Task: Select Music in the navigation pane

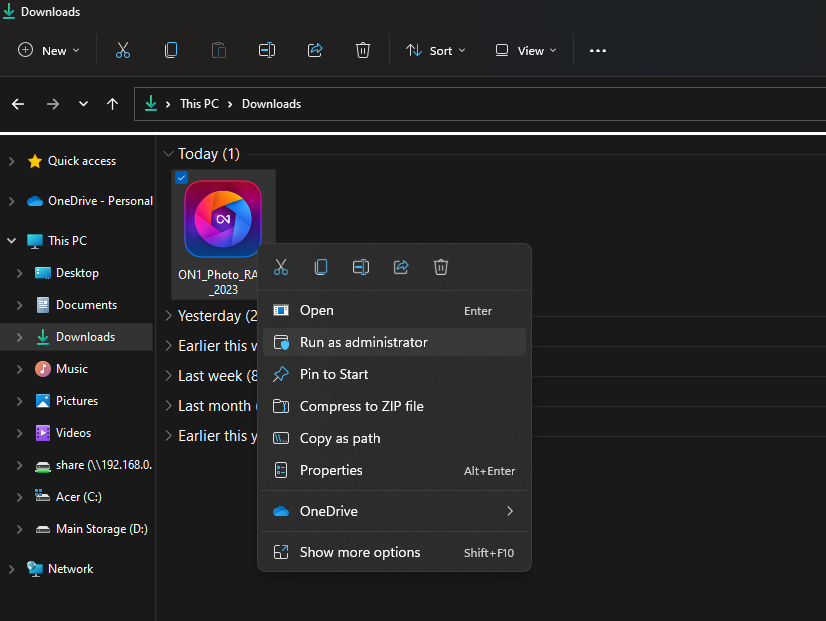Action: pos(72,369)
